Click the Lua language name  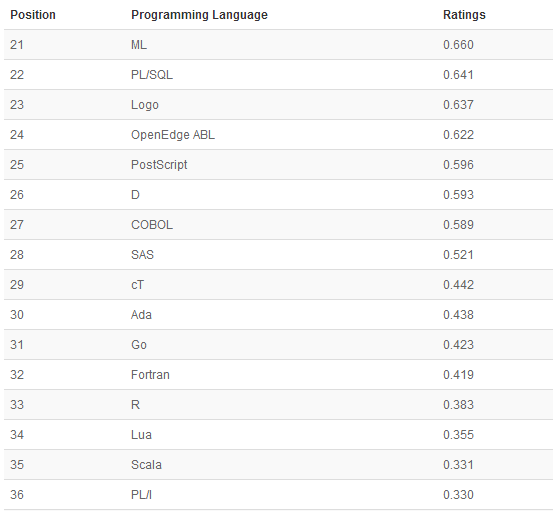[x=141, y=435]
